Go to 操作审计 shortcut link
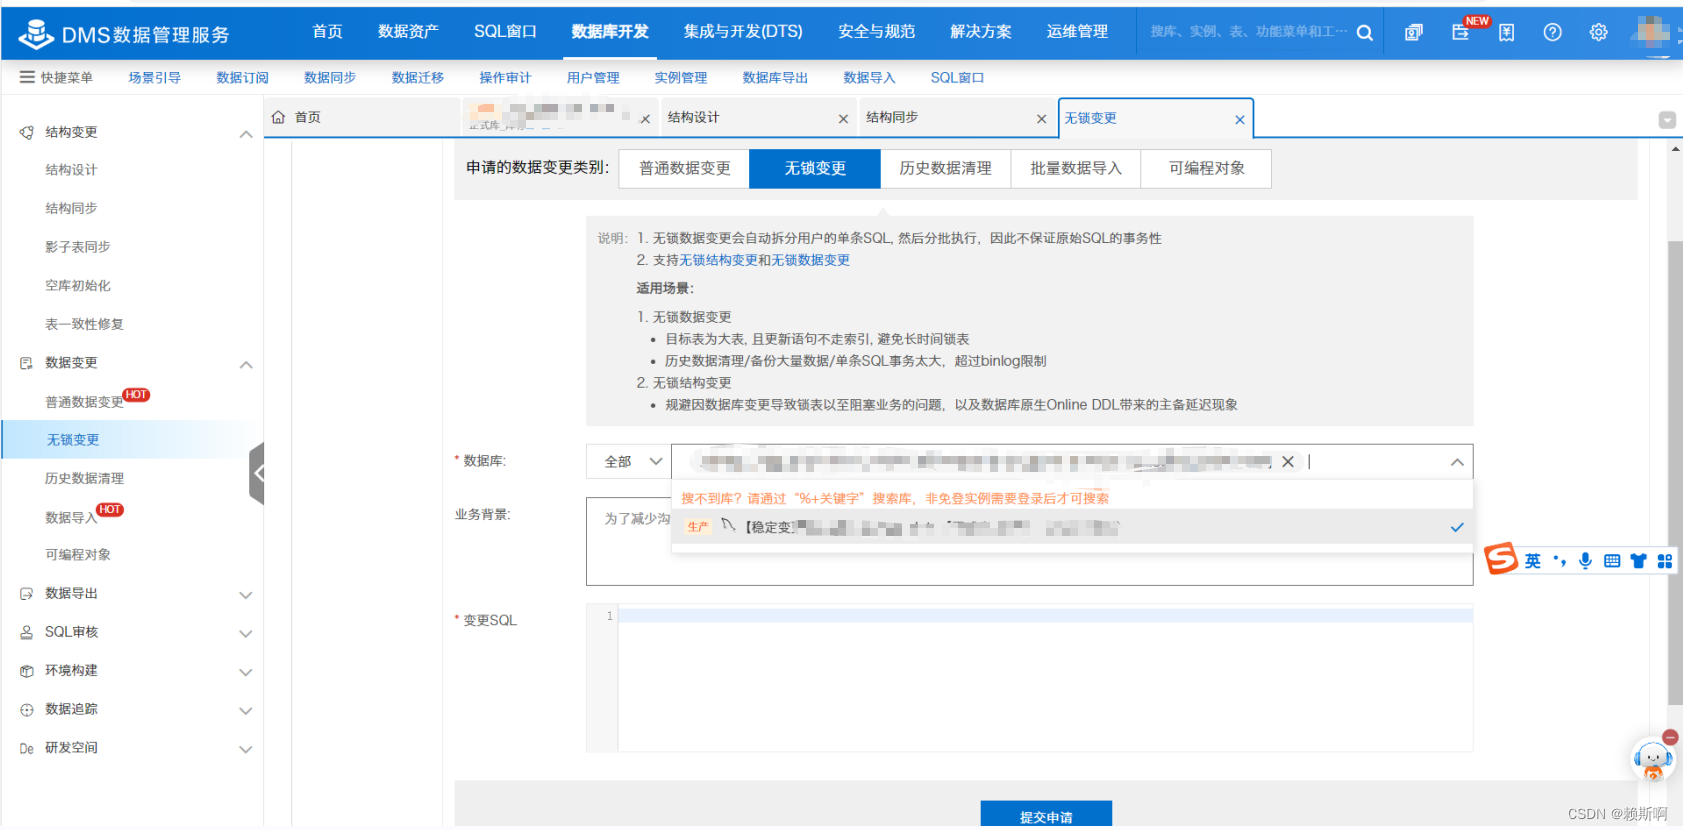This screenshot has width=1683, height=830. [505, 77]
